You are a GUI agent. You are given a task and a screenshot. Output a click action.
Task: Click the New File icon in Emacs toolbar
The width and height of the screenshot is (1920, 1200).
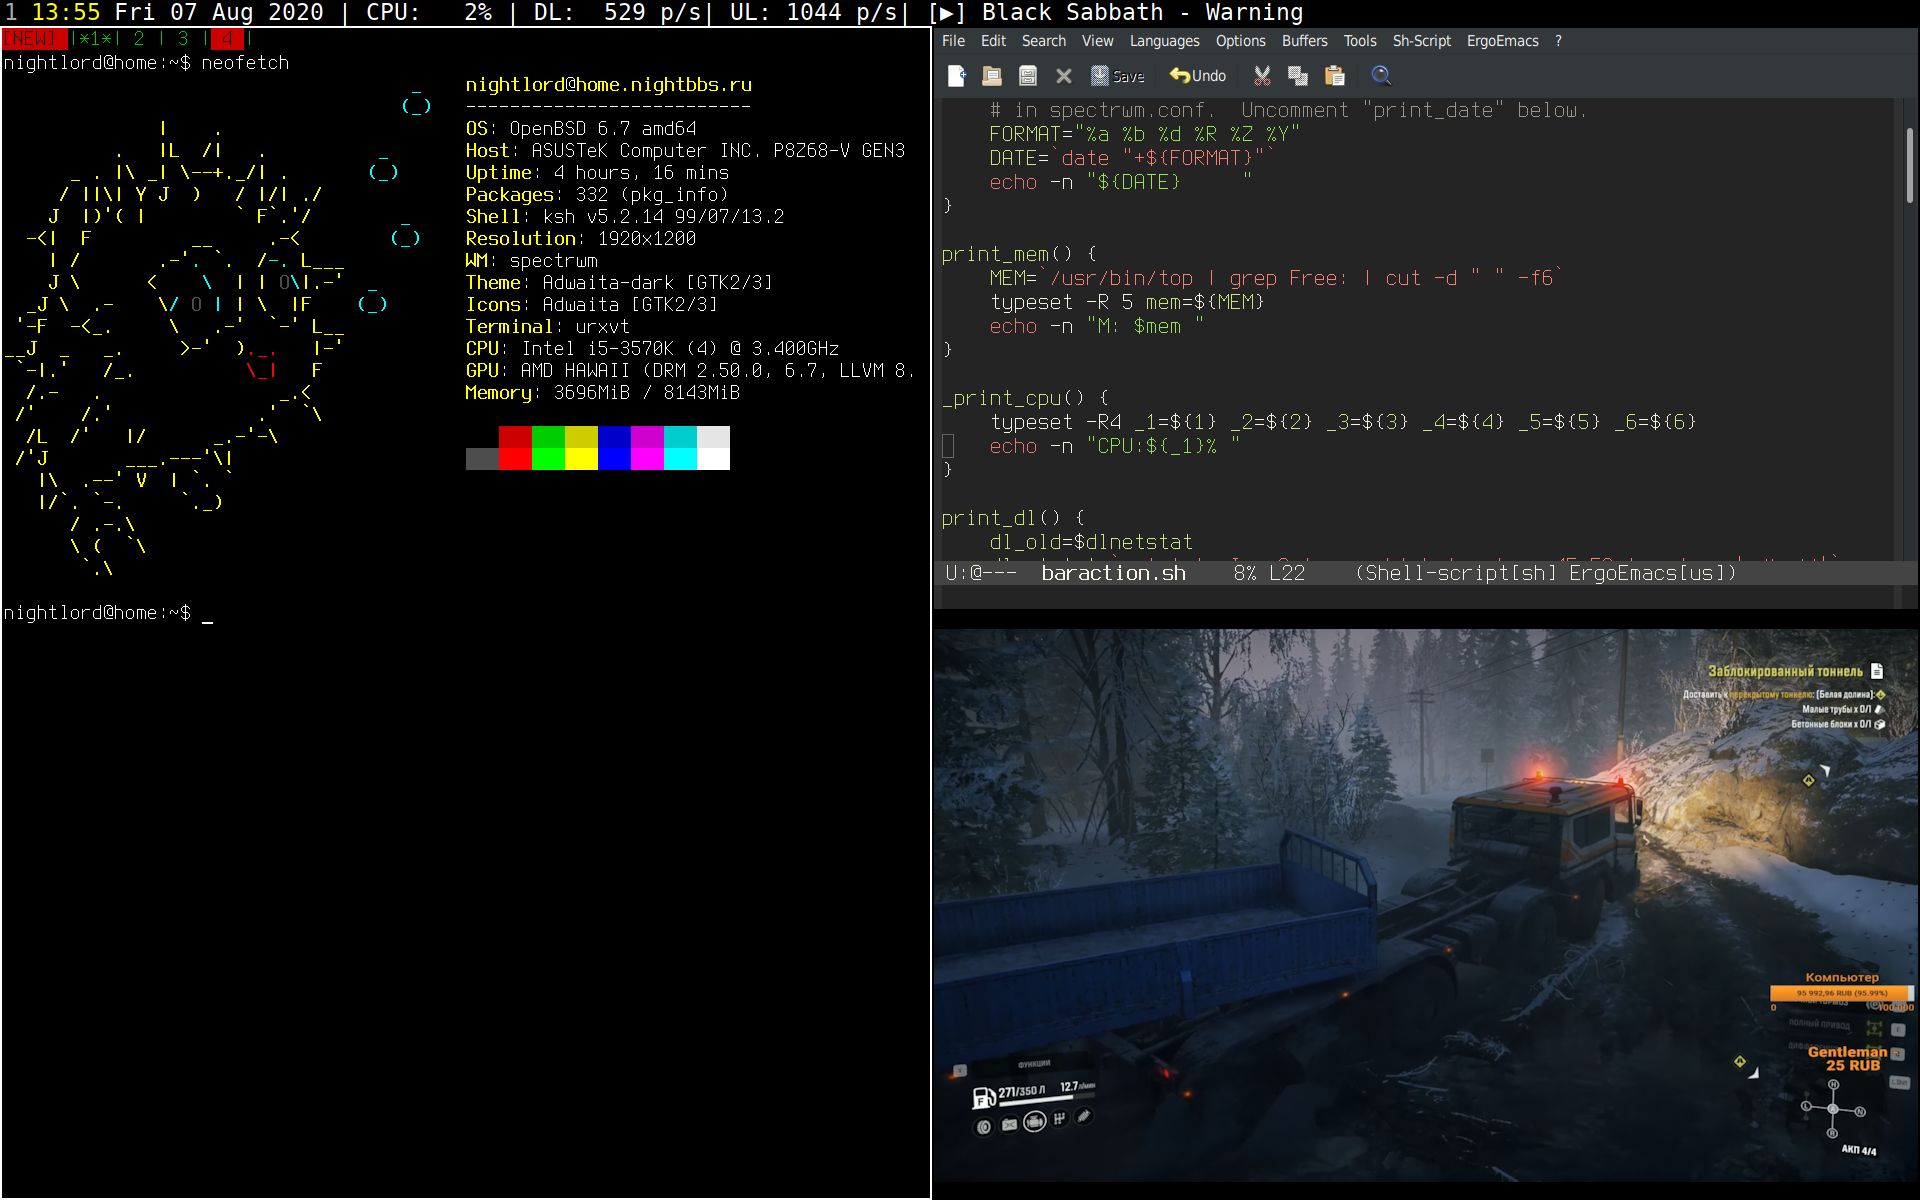click(957, 76)
